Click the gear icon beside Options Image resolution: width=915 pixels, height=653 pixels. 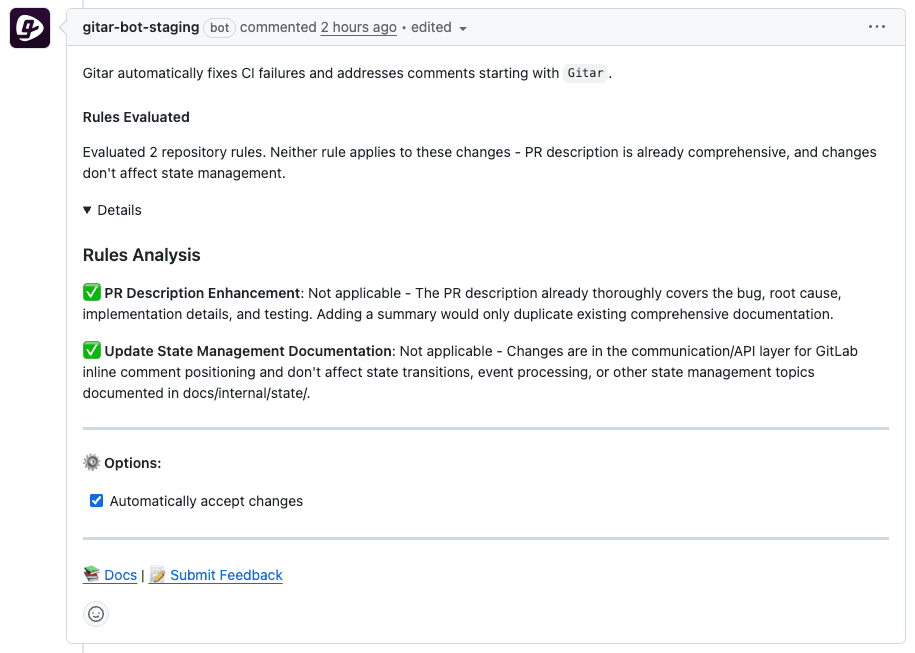92,463
